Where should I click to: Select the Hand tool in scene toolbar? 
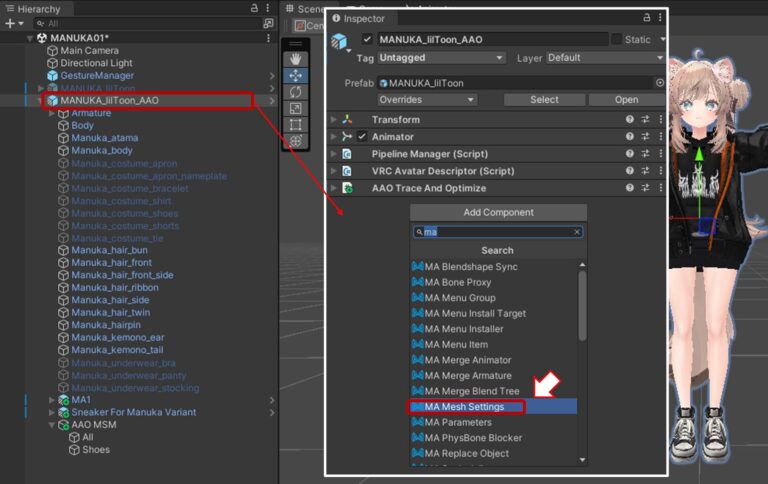(296, 59)
